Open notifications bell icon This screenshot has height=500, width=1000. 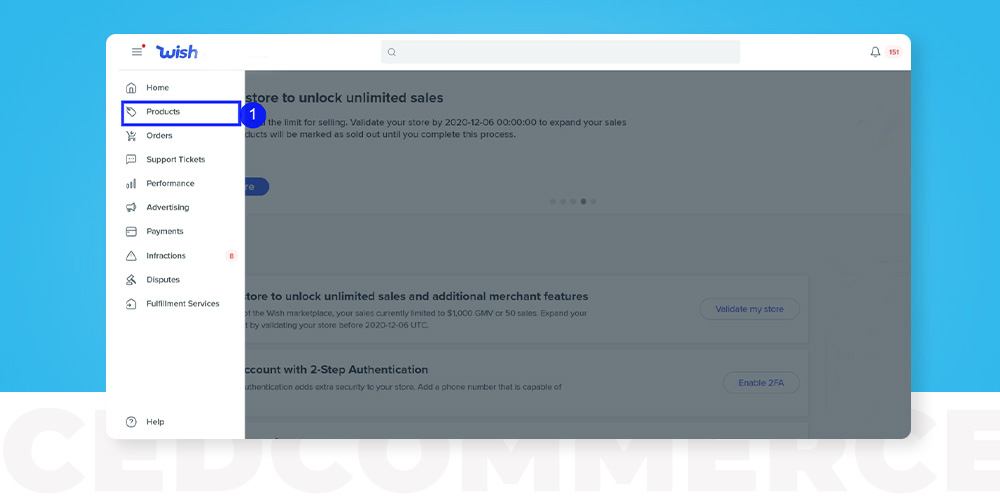pos(875,52)
